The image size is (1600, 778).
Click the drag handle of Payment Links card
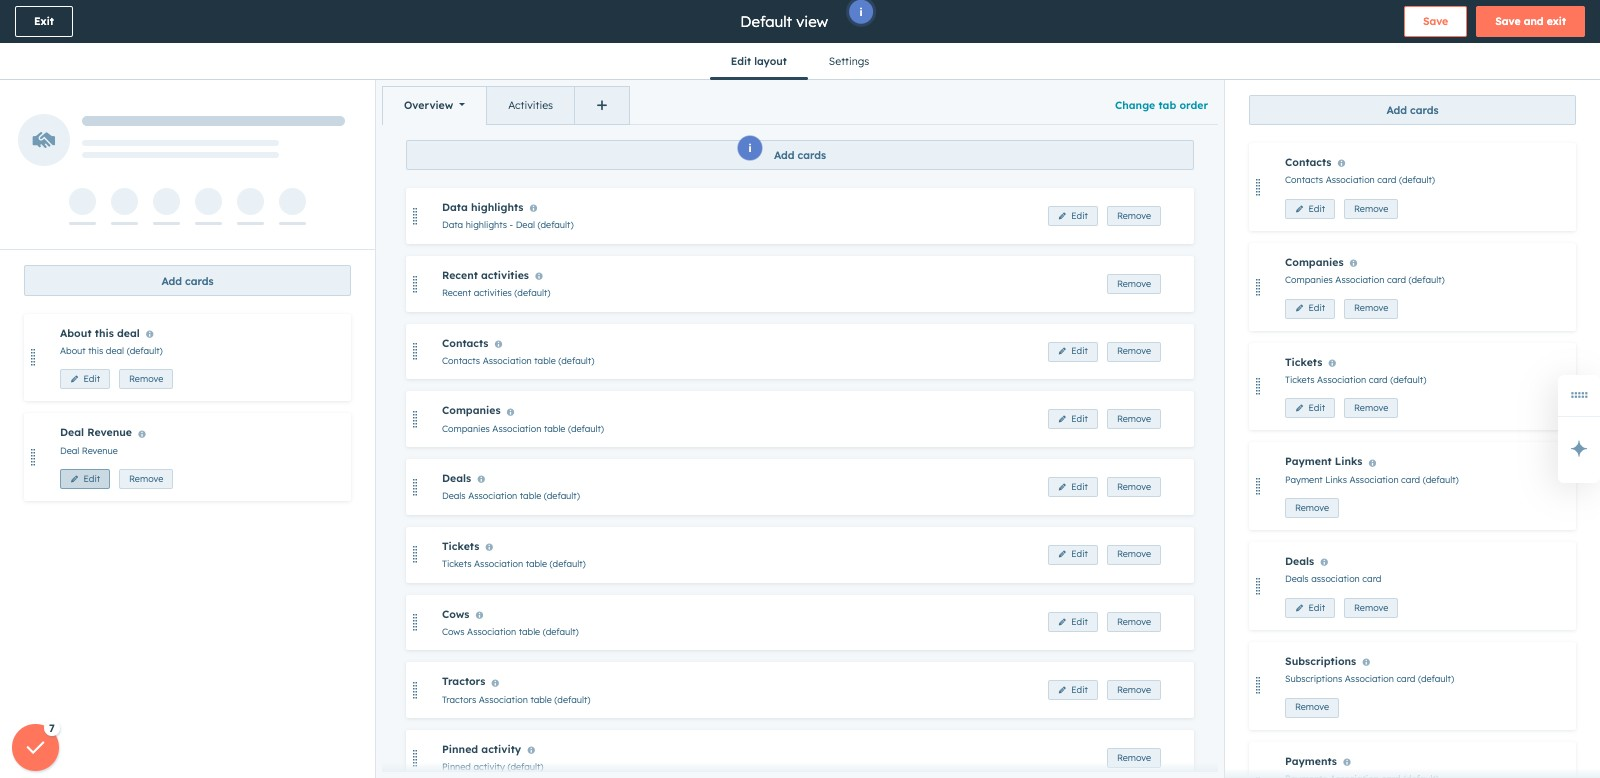(x=1258, y=486)
